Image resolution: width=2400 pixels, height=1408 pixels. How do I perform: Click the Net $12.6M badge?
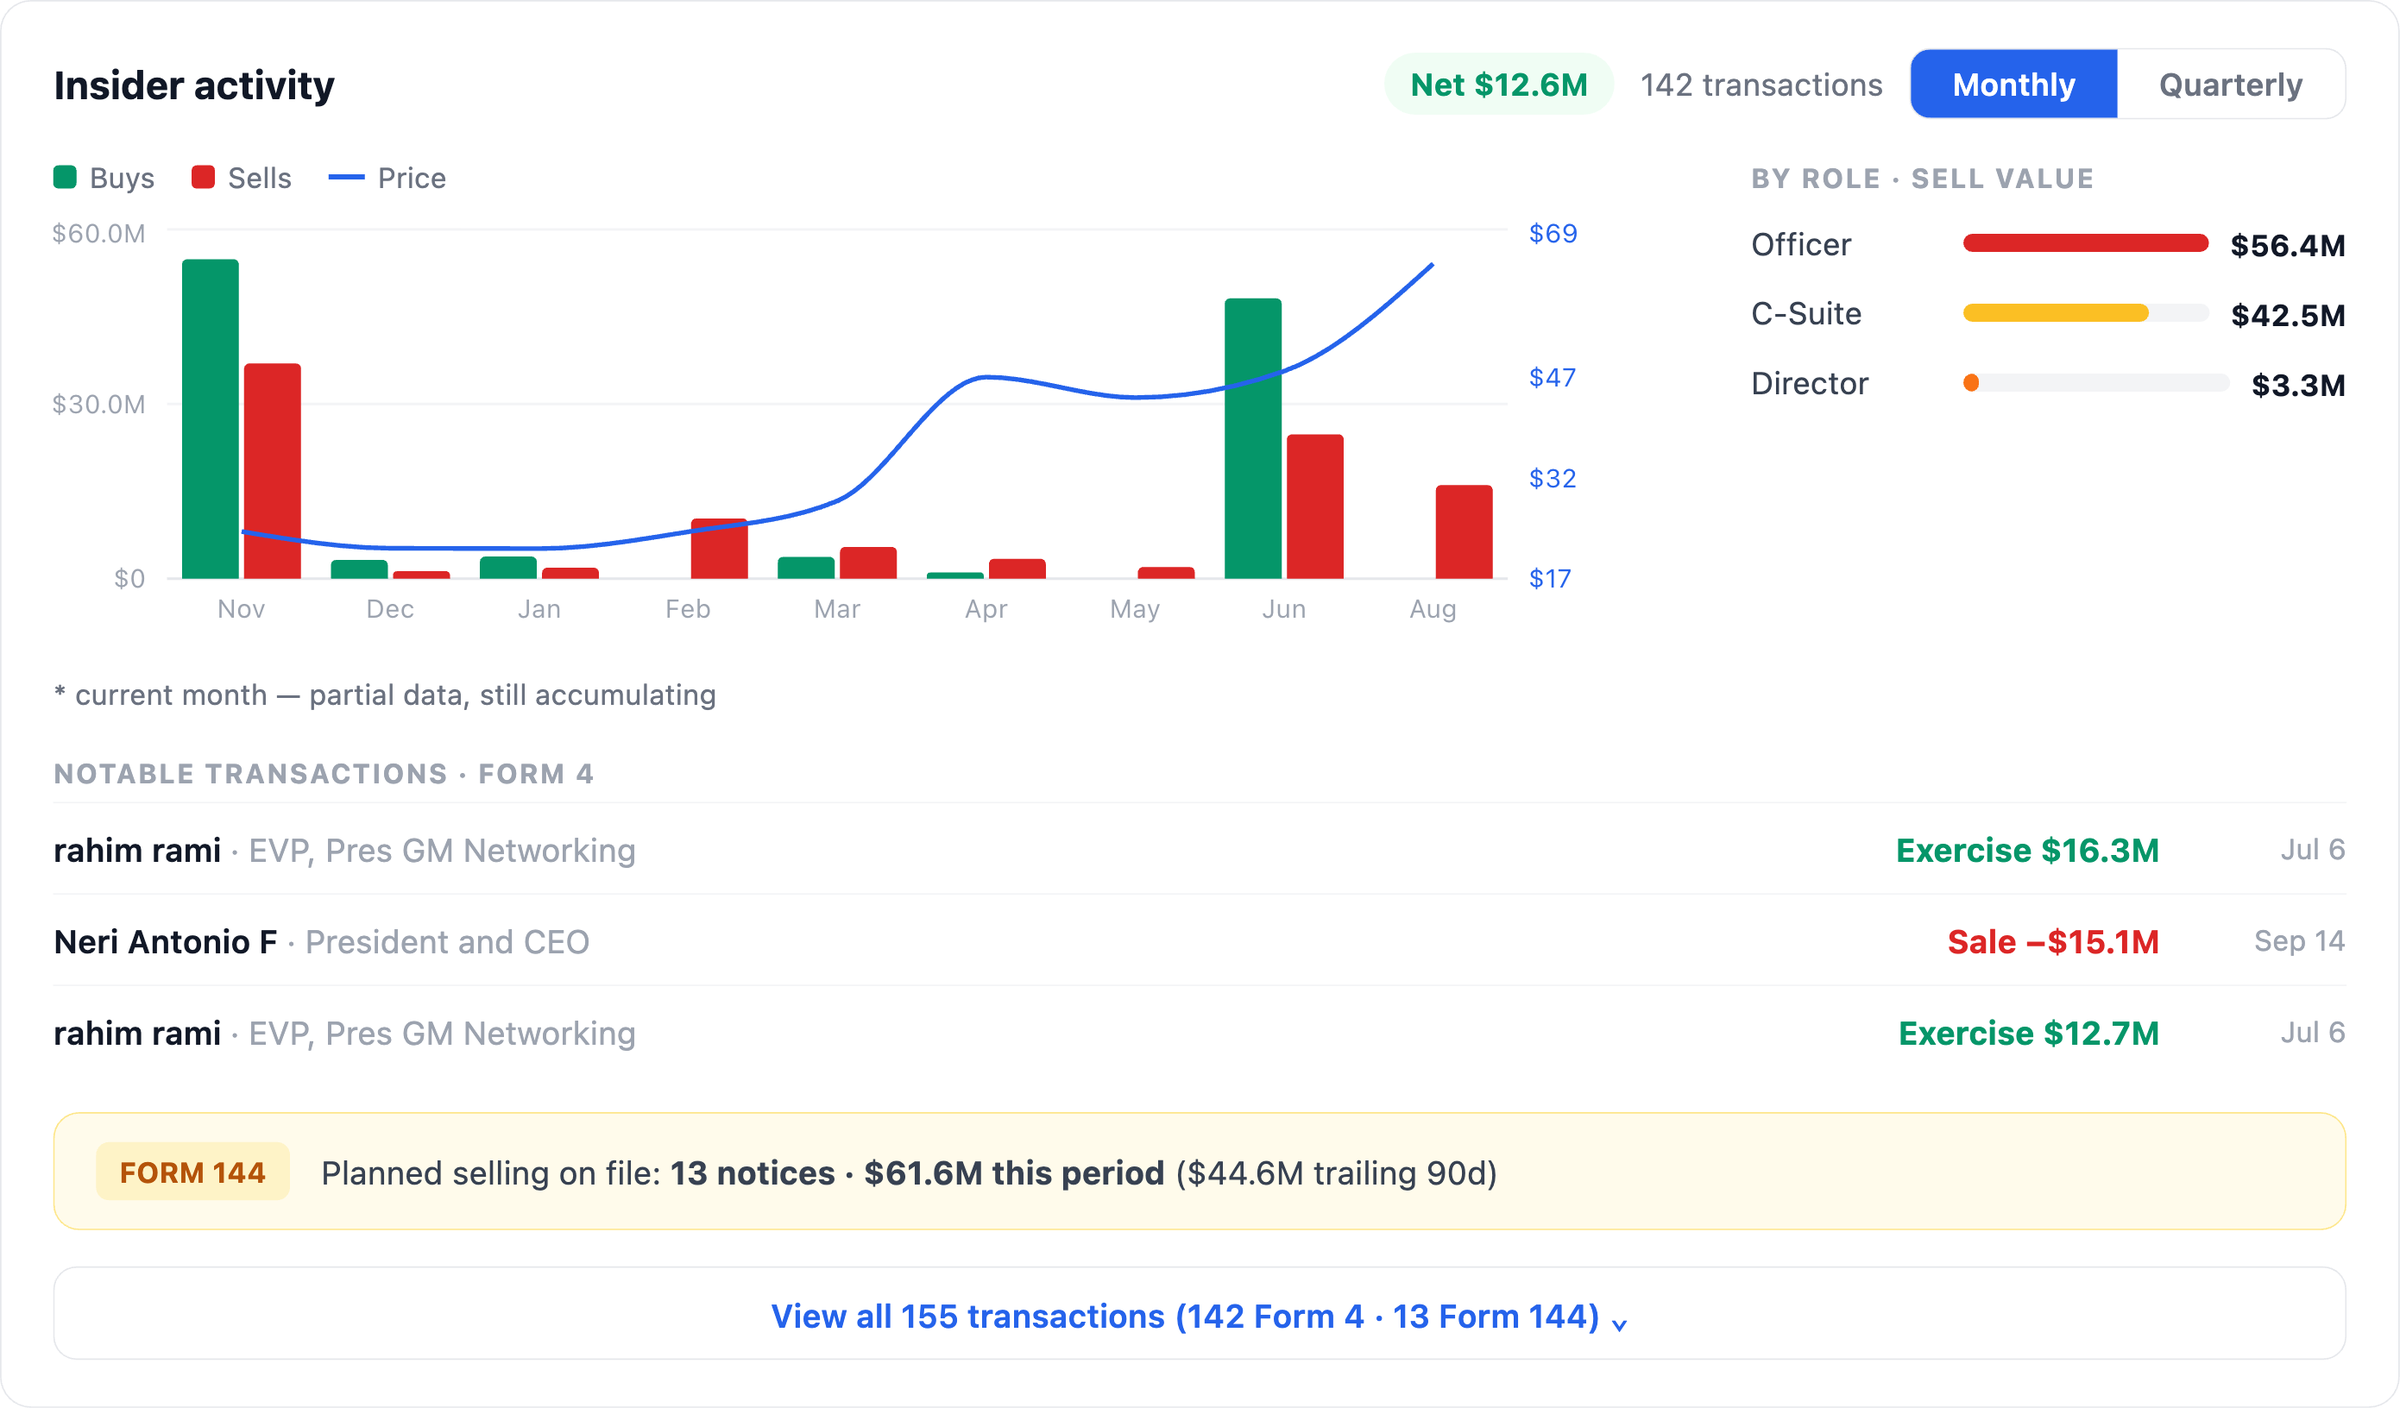tap(1498, 84)
